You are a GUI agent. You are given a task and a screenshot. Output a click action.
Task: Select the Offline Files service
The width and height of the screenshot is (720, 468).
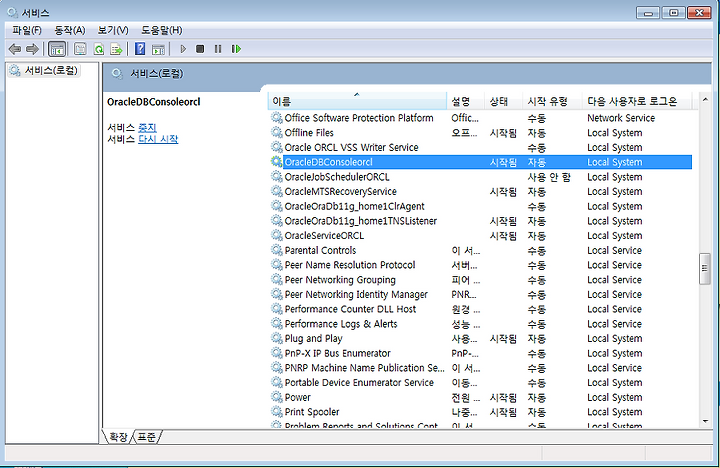point(480,132)
